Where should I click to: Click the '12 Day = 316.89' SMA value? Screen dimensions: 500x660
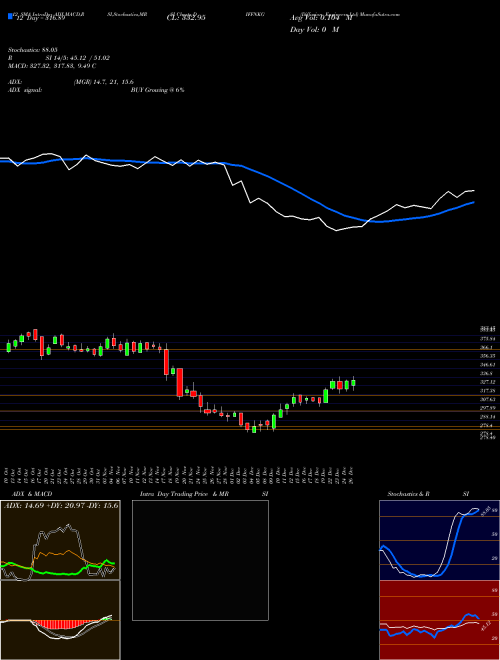40,18
